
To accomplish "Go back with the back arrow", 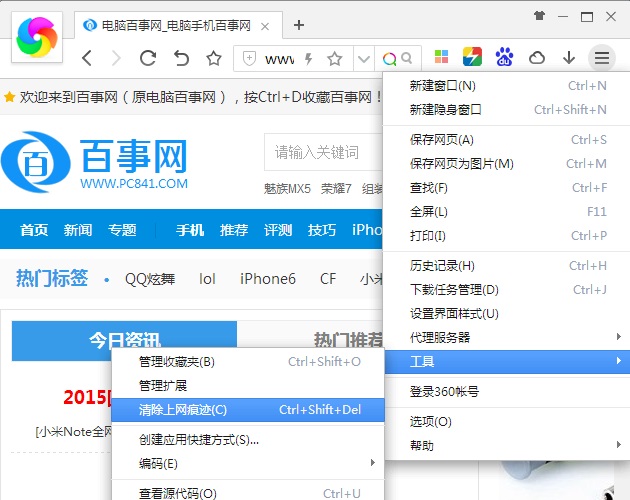I will [x=87, y=58].
